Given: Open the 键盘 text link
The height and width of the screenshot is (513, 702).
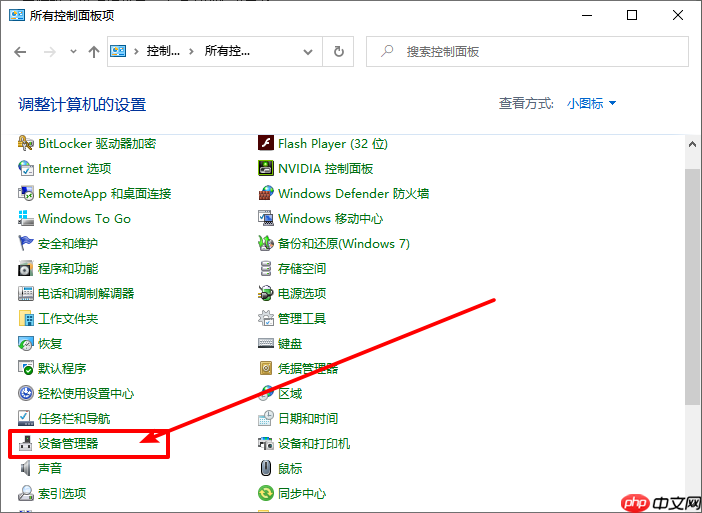Looking at the screenshot, I should tap(290, 344).
